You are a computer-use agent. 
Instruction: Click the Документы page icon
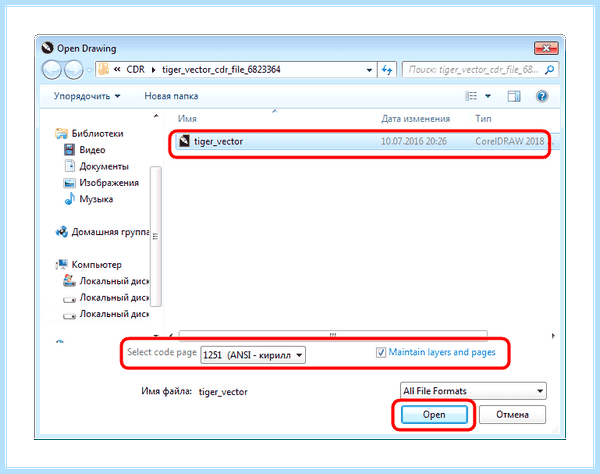(70, 166)
